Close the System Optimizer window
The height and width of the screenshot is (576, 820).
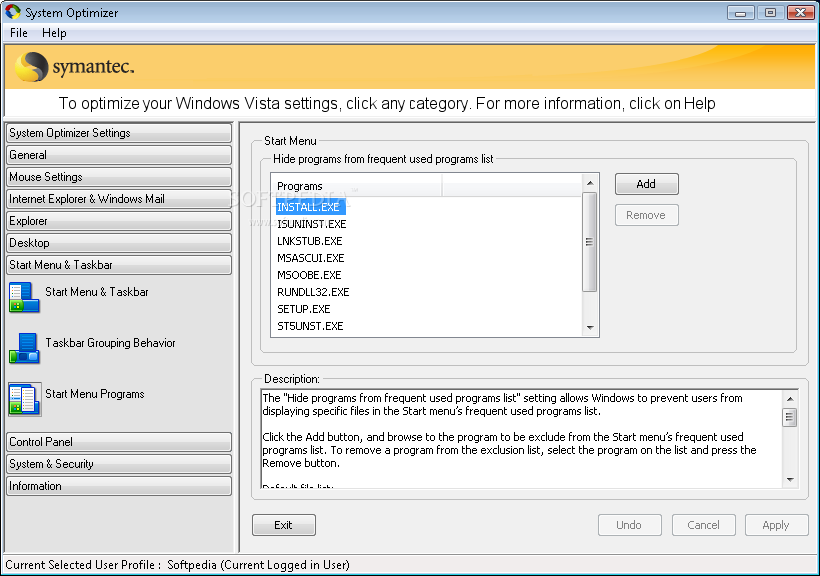pyautogui.click(x=801, y=13)
